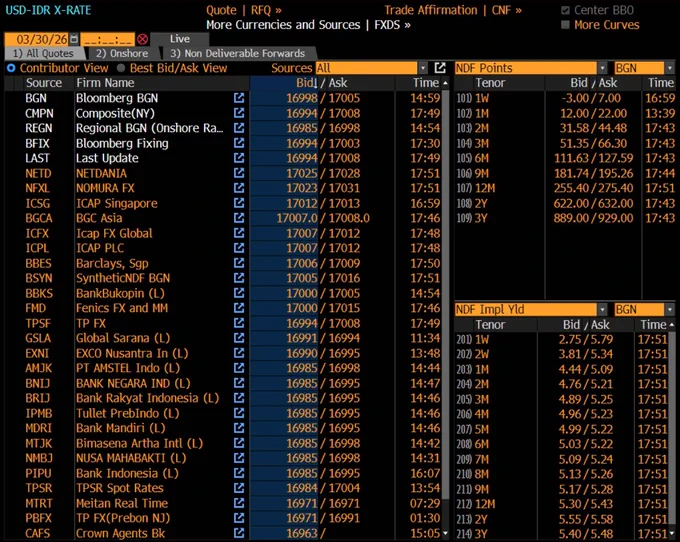
Task: Open the Crown Agents Bk row launch icon
Action: (x=239, y=533)
